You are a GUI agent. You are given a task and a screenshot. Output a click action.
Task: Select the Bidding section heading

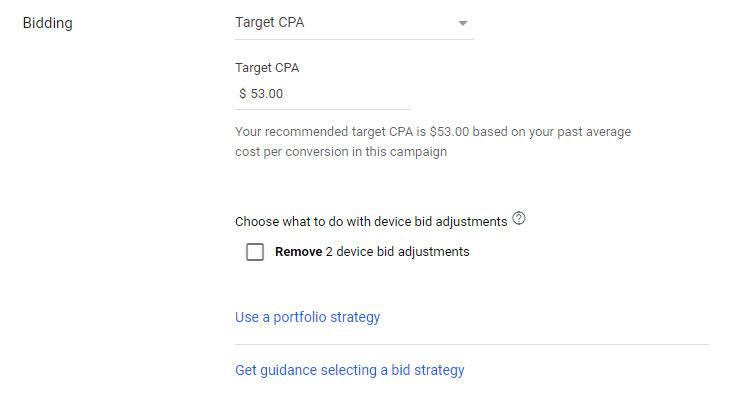48,23
